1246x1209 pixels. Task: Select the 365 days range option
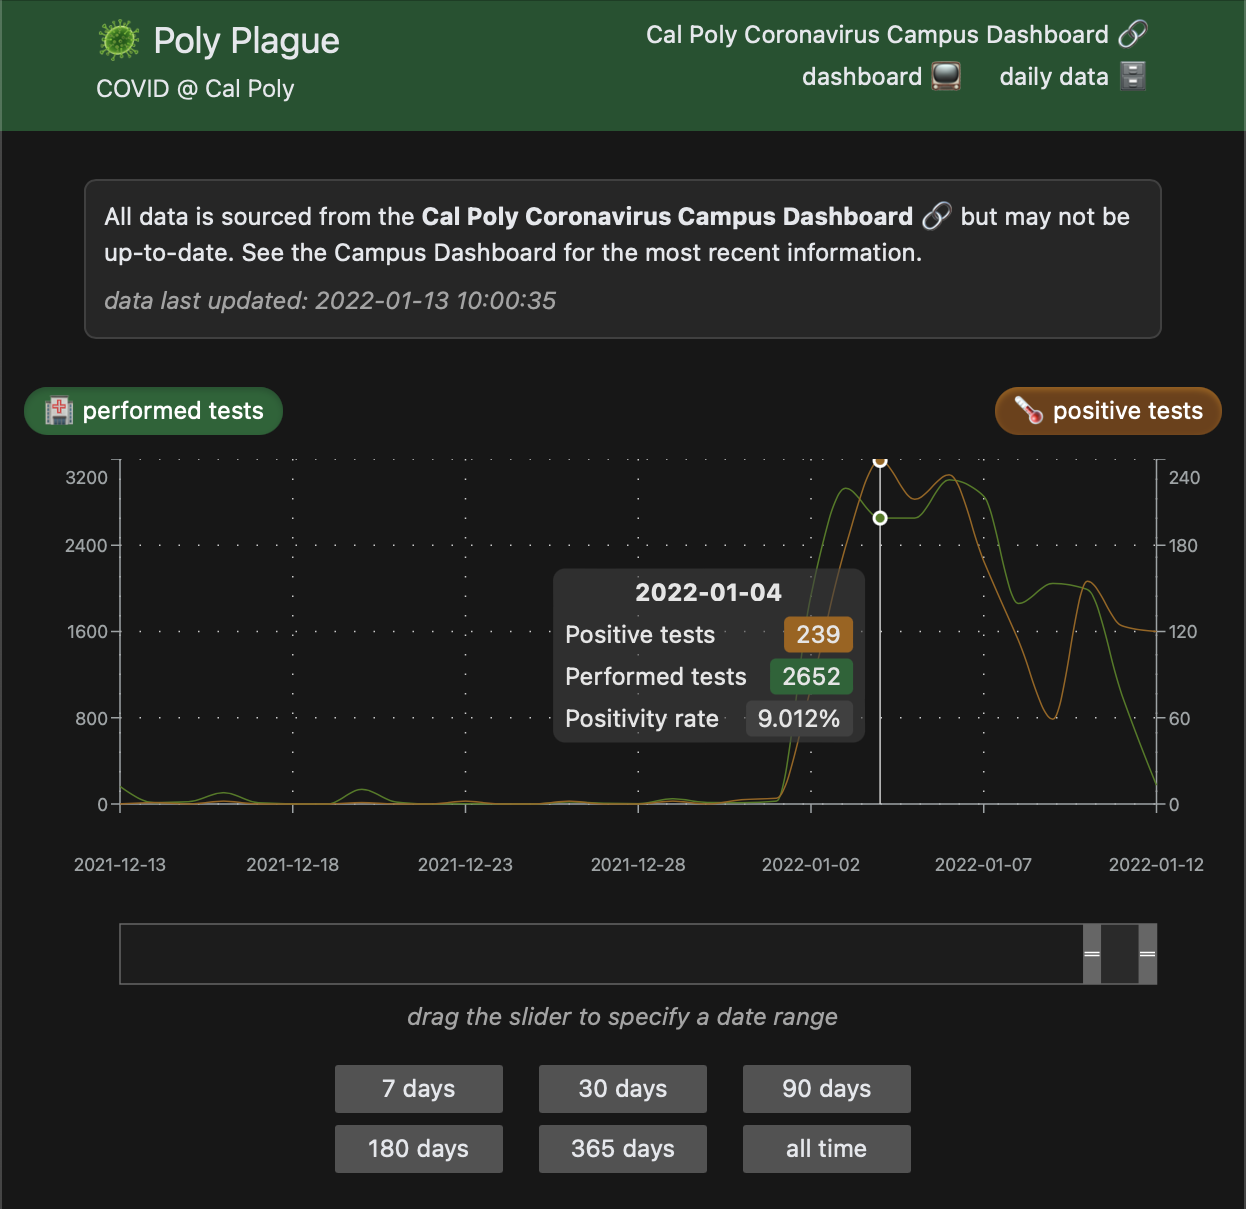coord(622,1148)
